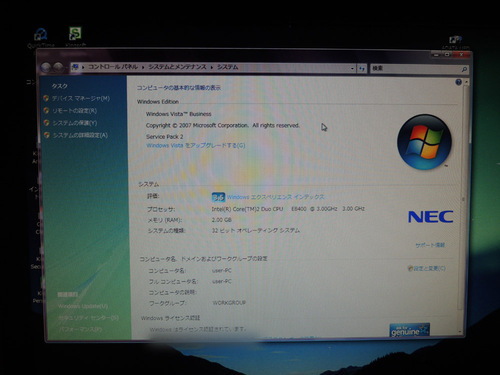Open System protection task link
This screenshot has width=500, height=375.
click(75, 123)
